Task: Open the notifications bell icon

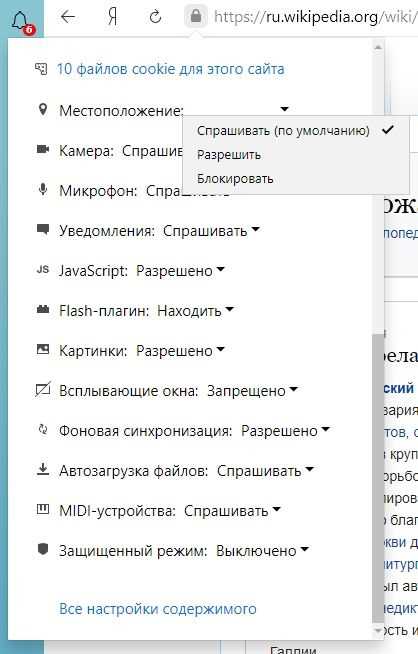Action: coord(20,21)
